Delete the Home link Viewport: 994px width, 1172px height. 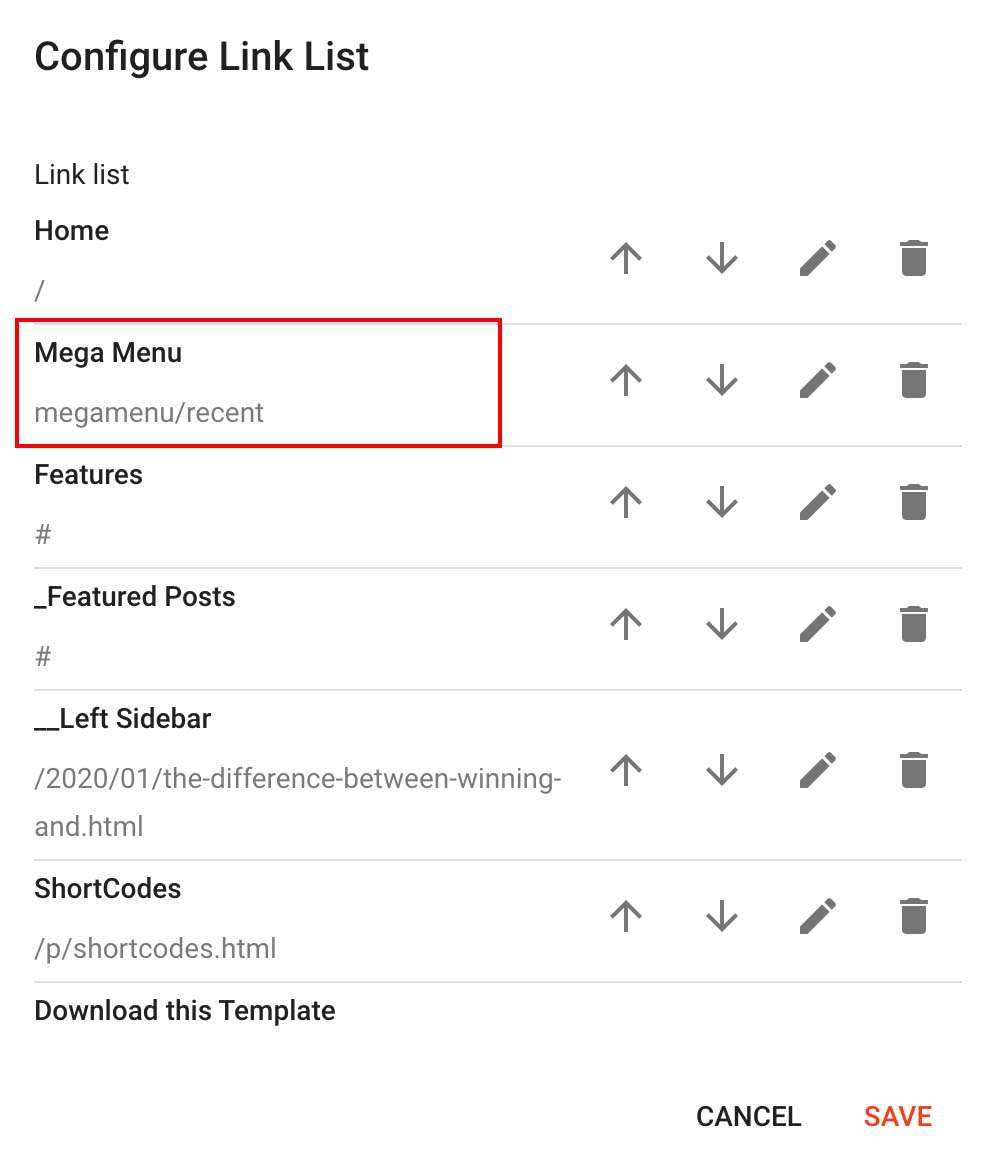point(913,259)
